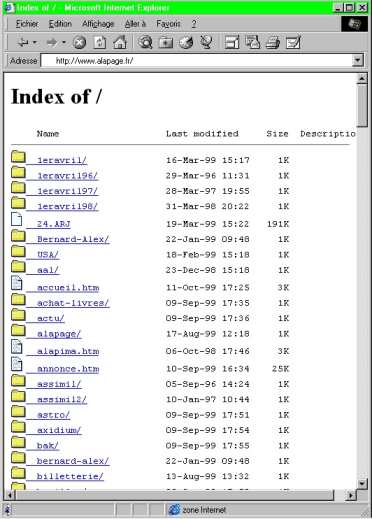Open the Favoris menu
The height and width of the screenshot is (519, 372).
(x=168, y=24)
